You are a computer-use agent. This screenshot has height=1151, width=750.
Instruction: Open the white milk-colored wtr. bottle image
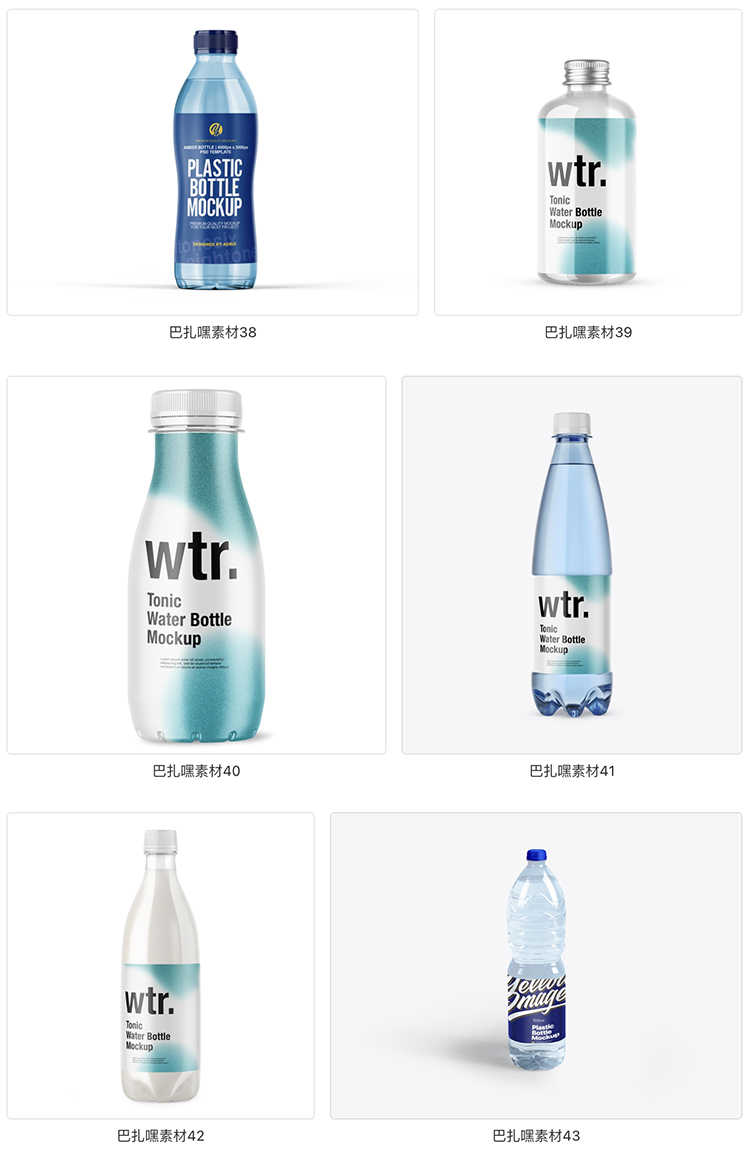click(161, 965)
